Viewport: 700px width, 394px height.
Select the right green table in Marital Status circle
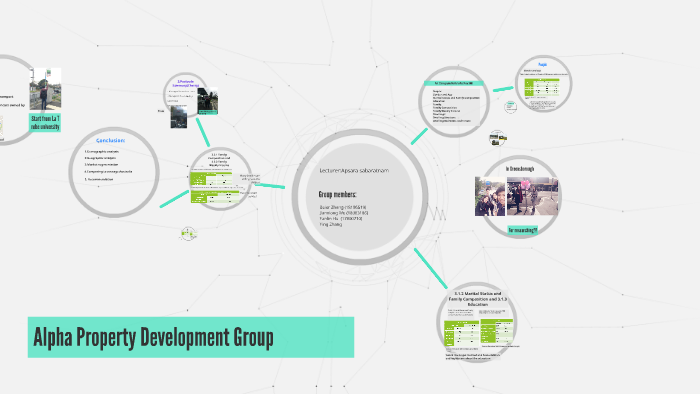click(x=496, y=331)
